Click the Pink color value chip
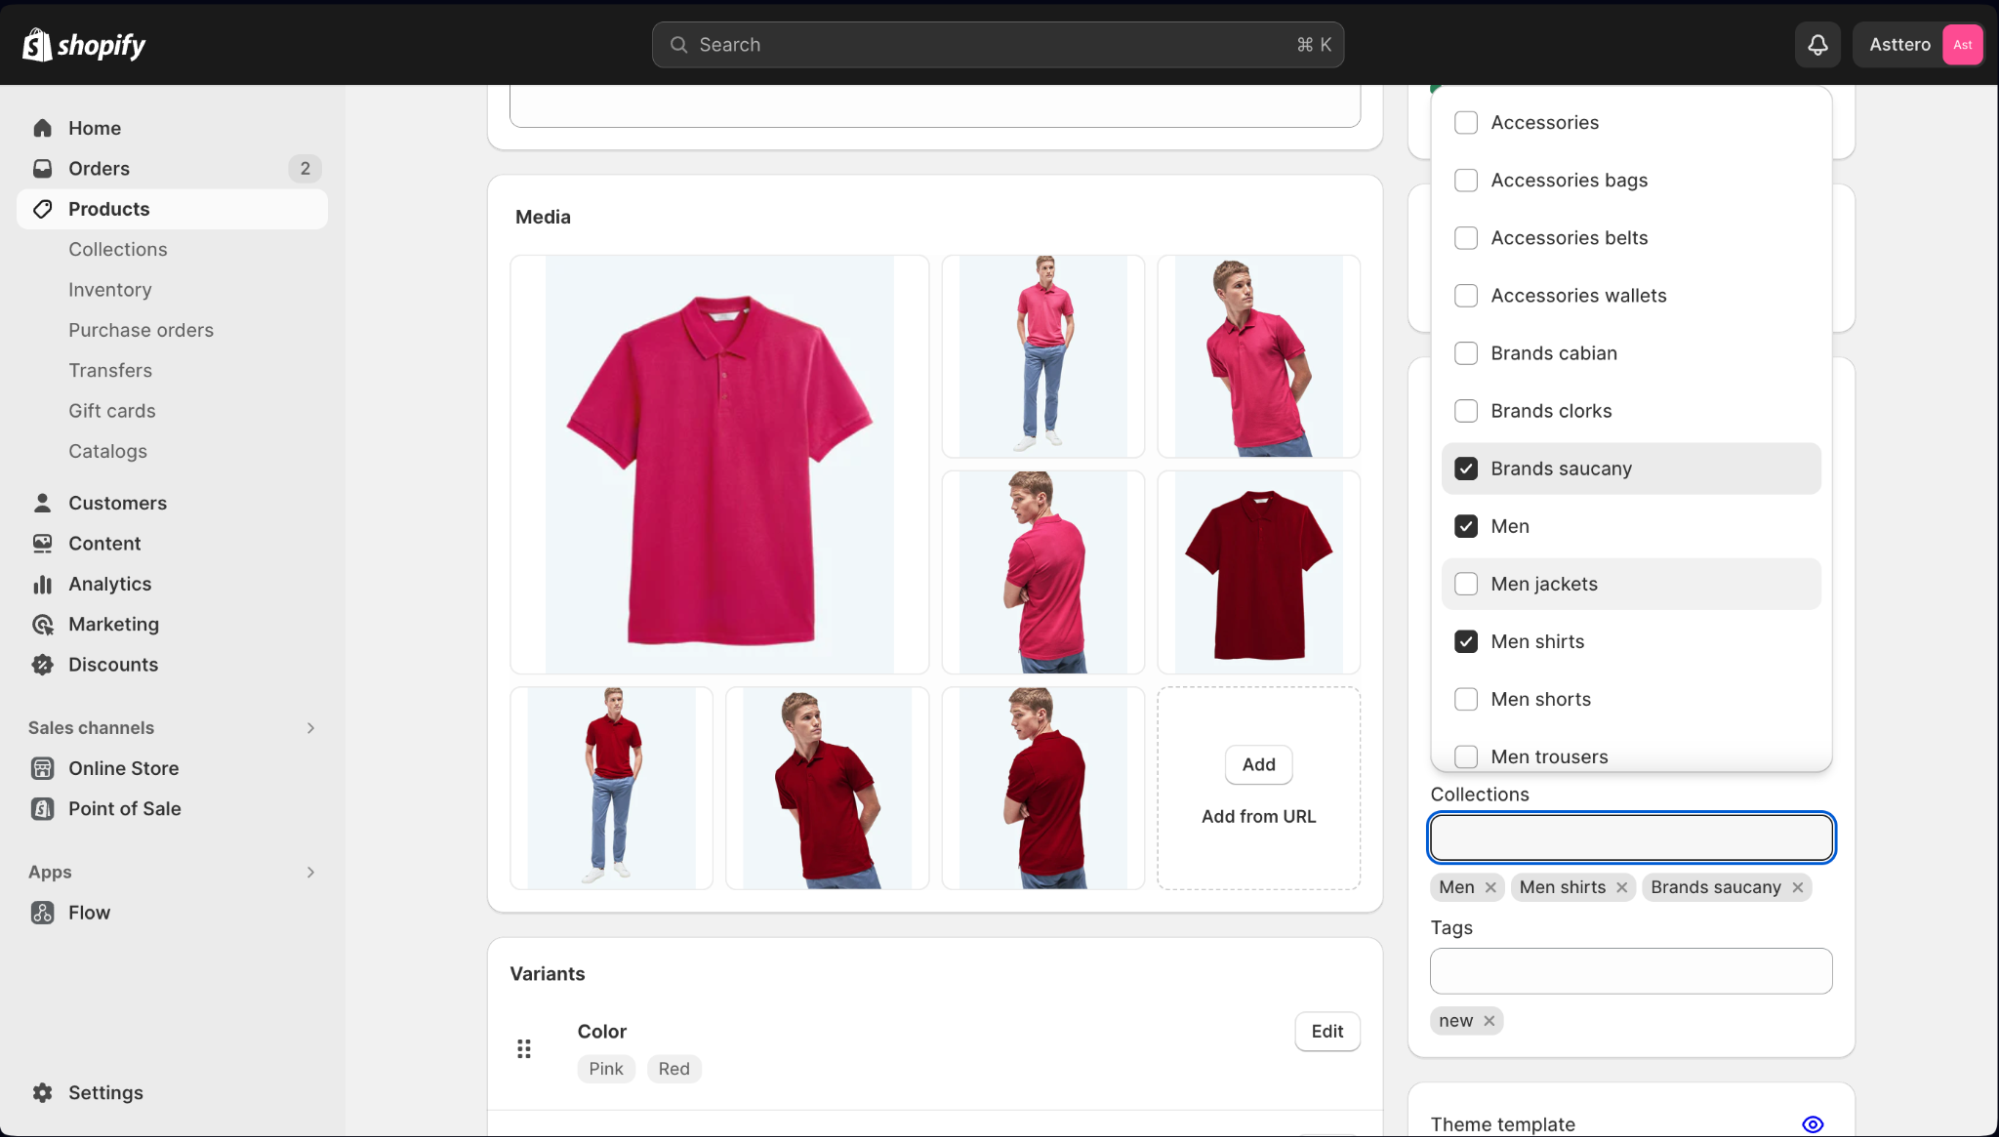Screen dimensions: 1999x1138 [x=606, y=1069]
